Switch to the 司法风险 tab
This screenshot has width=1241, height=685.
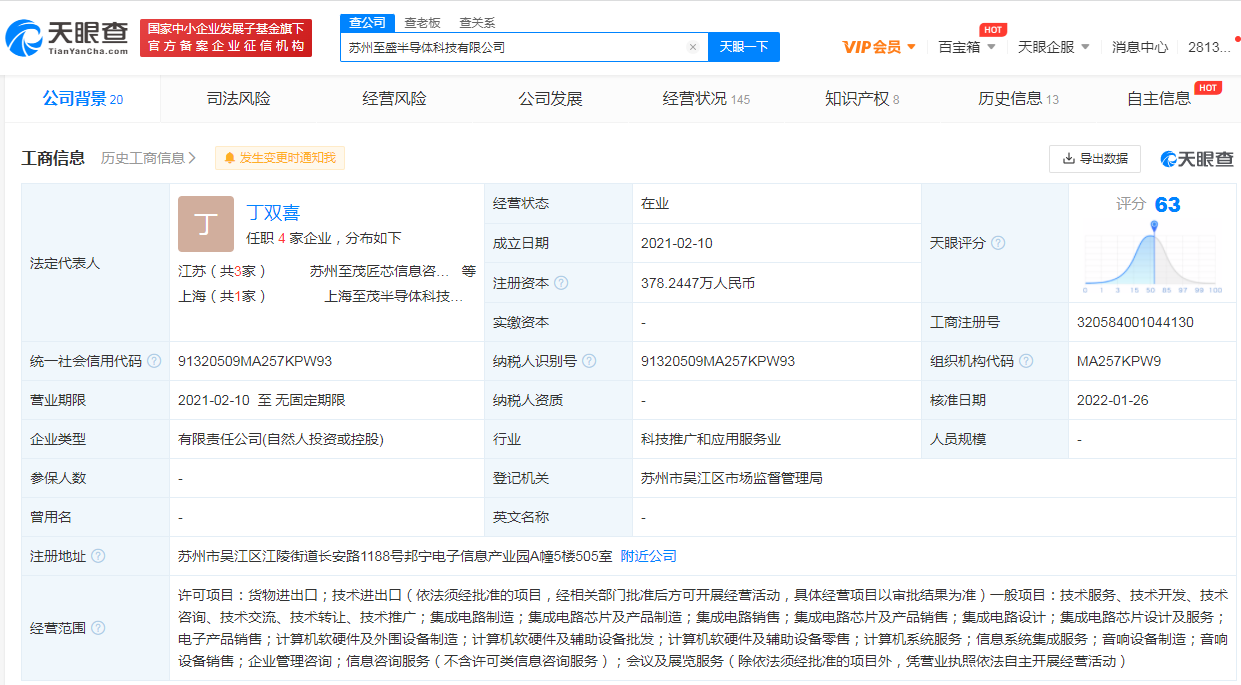pyautogui.click(x=238, y=99)
